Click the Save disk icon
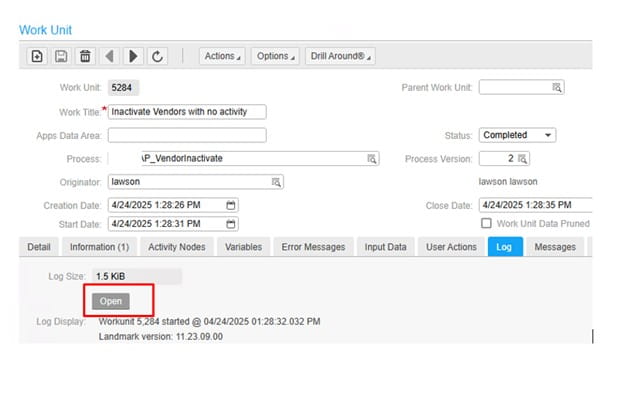624x400 pixels. coord(61,57)
